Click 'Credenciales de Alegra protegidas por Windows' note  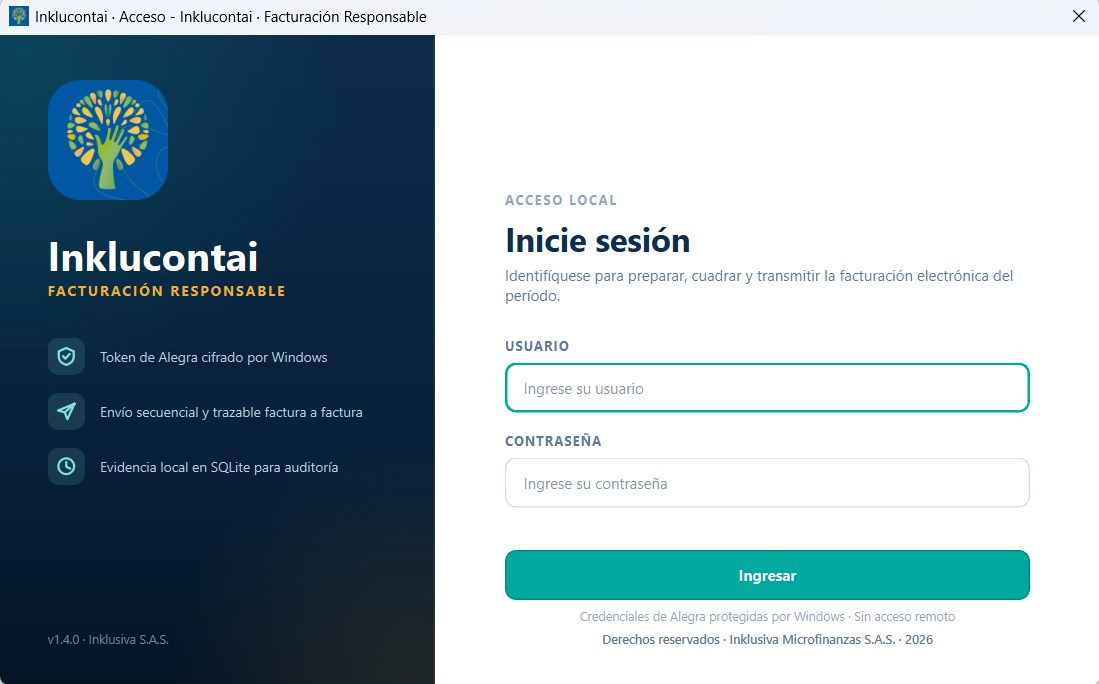(x=767, y=617)
